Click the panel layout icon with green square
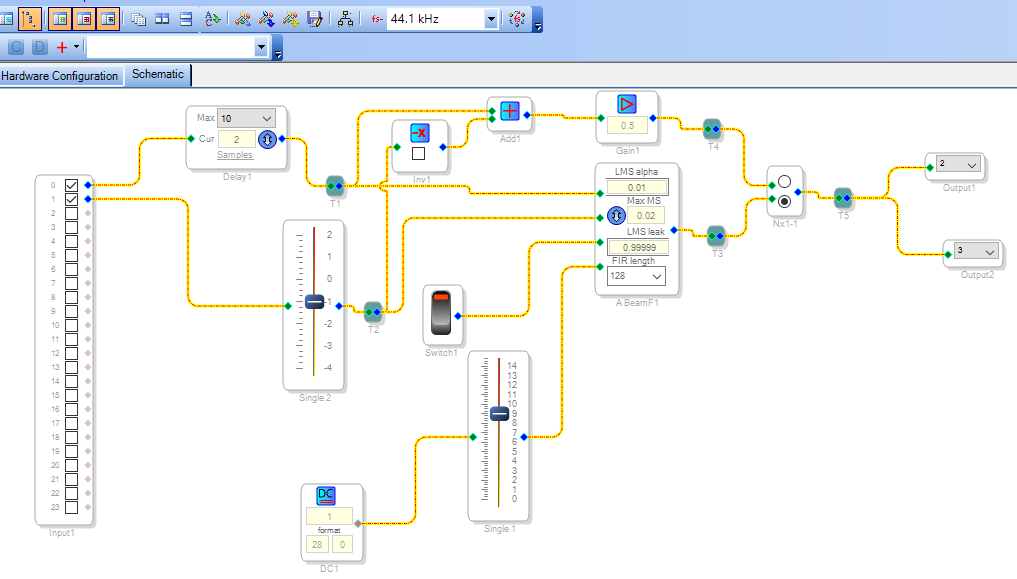 [60, 19]
